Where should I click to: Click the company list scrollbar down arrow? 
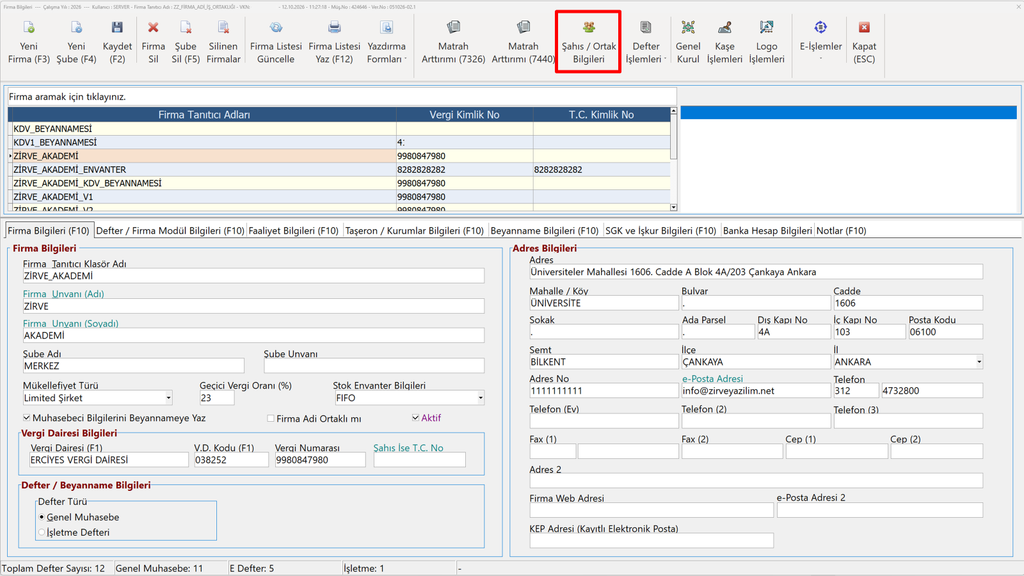(x=673, y=207)
